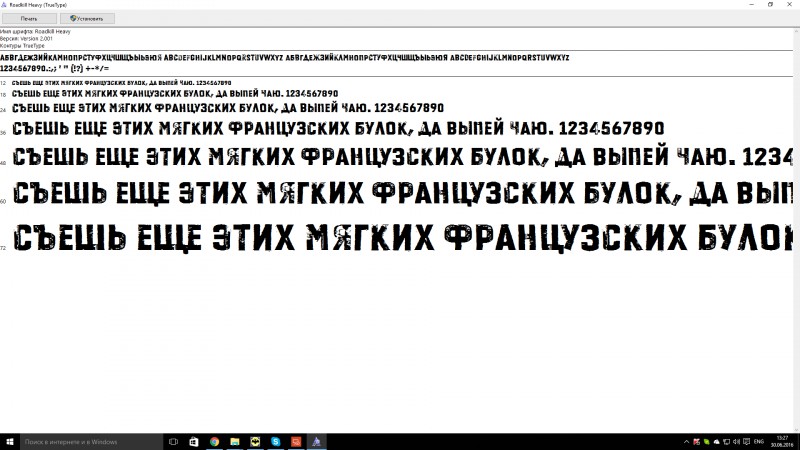This screenshot has height=450, width=800.
Task: Open Task View from the taskbar
Action: 173,442
